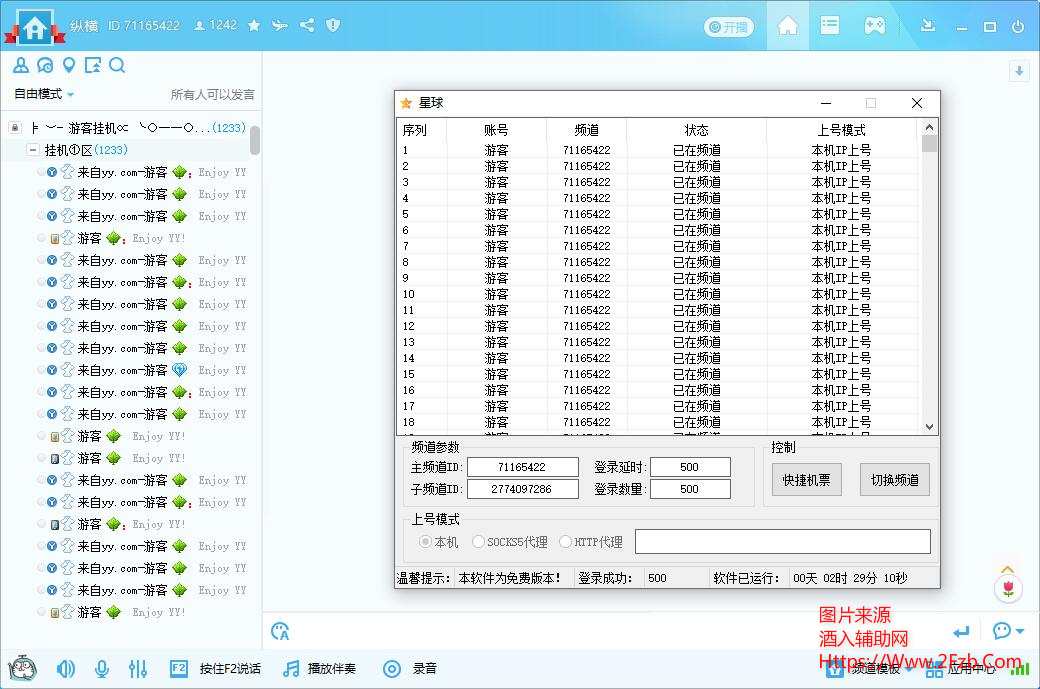Select the 本机 radio option
Viewport: 1040px width, 689px height.
(x=438, y=542)
